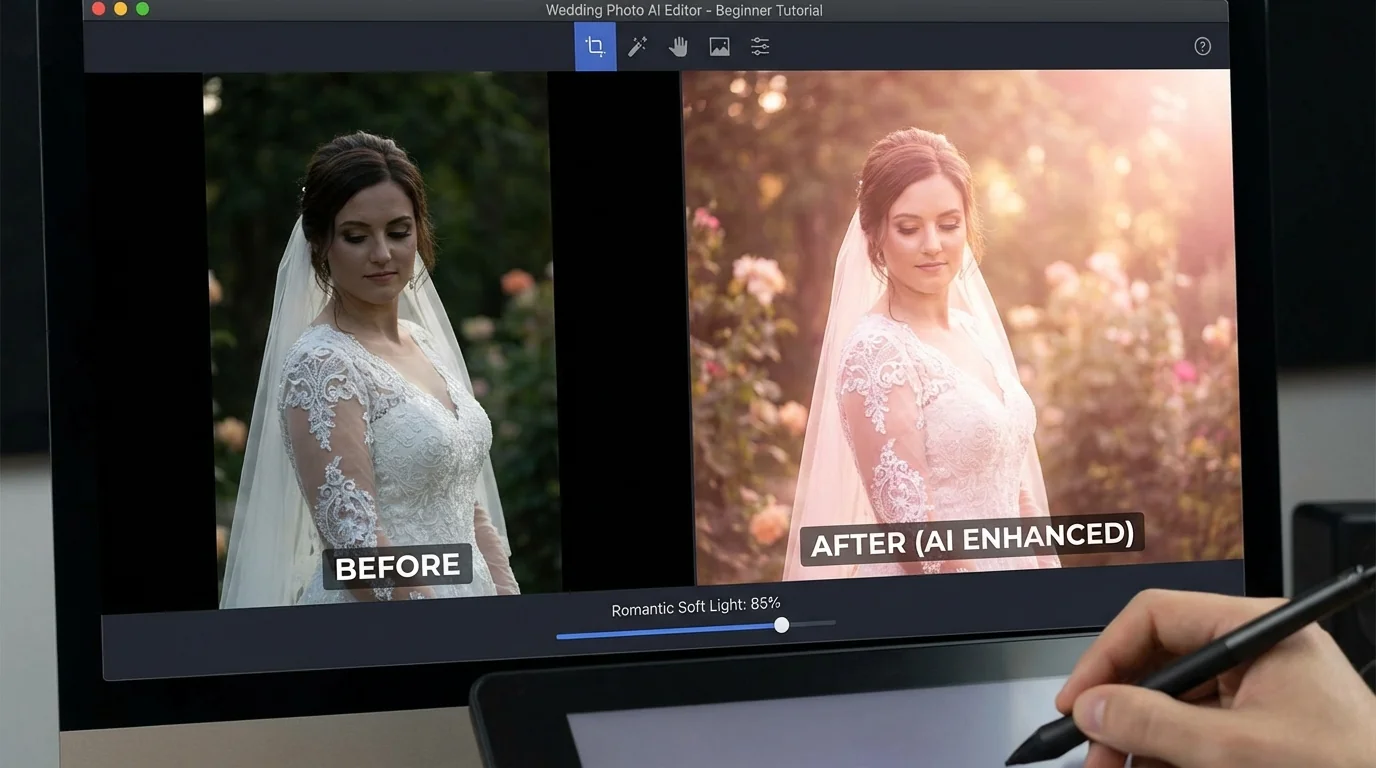Click the AFTER (AI ENHANCED) label badge

(972, 541)
